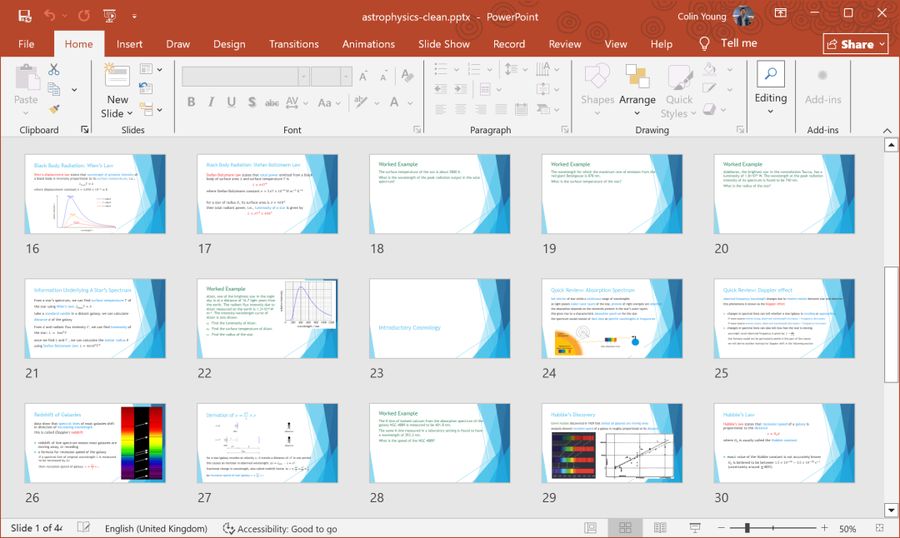
Task: Open the Transitions ribbon tab
Action: click(x=294, y=44)
